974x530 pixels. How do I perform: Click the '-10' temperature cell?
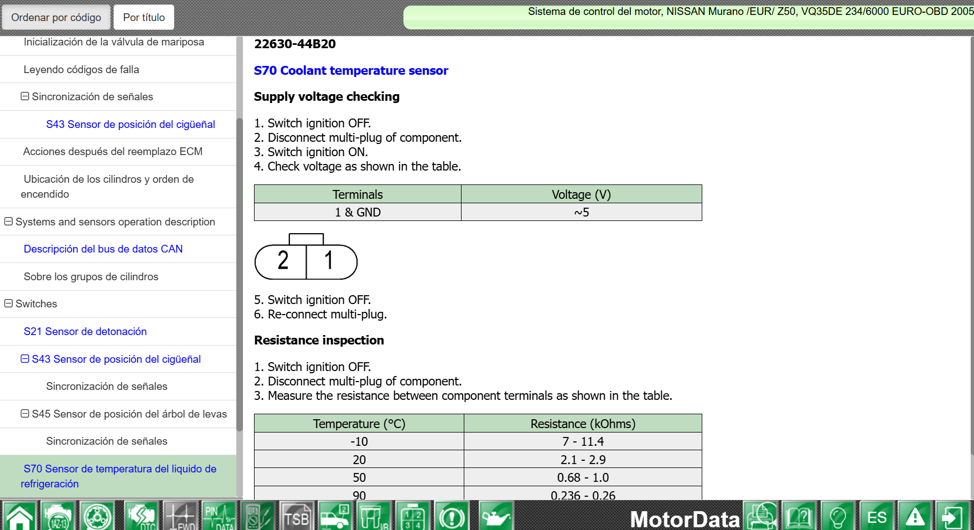point(359,442)
